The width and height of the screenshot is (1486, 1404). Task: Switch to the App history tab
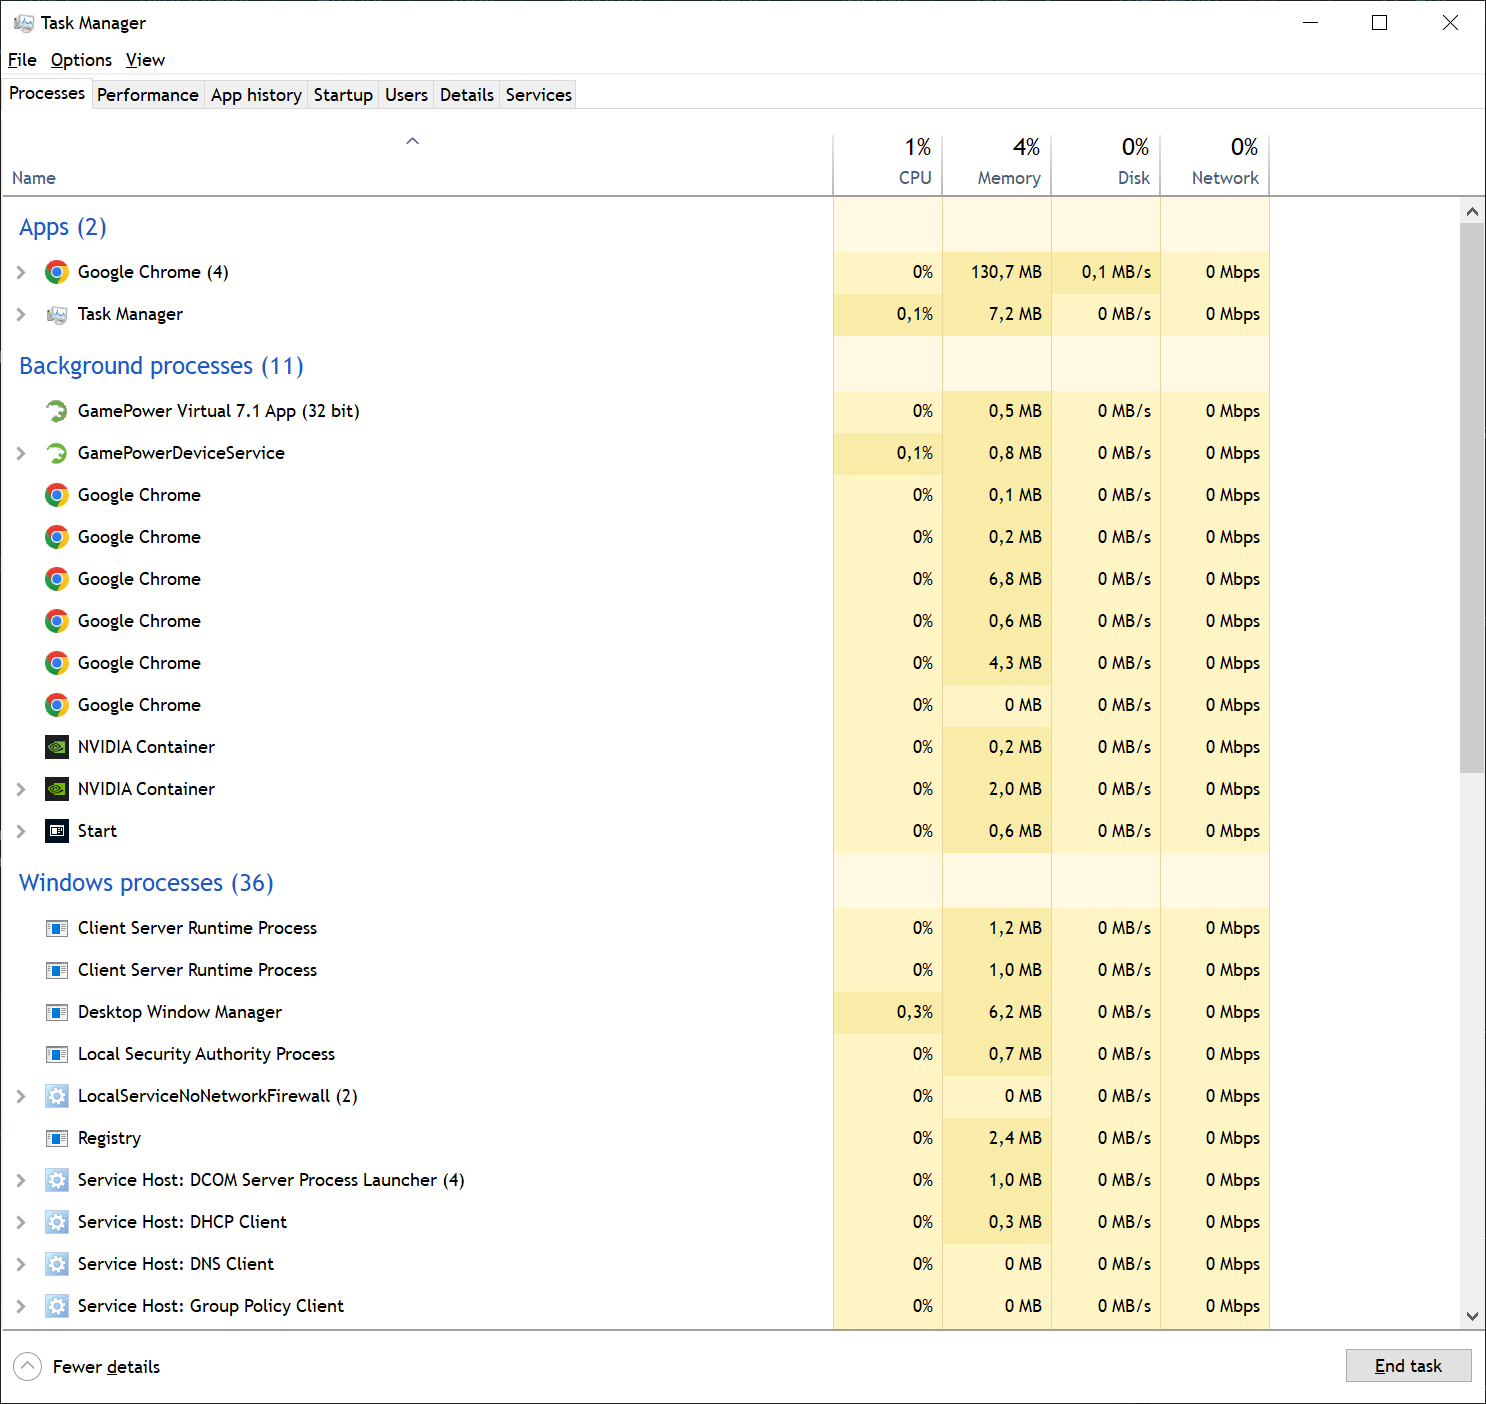click(256, 95)
